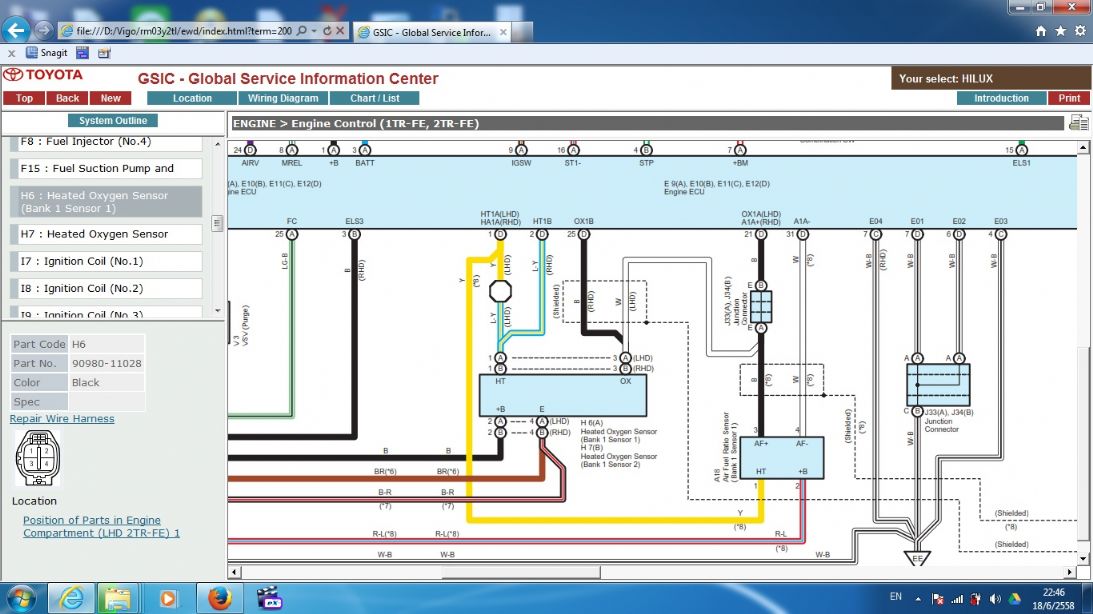The width and height of the screenshot is (1093, 614).
Task: Launch Firefox from the taskbar
Action: pos(218,598)
